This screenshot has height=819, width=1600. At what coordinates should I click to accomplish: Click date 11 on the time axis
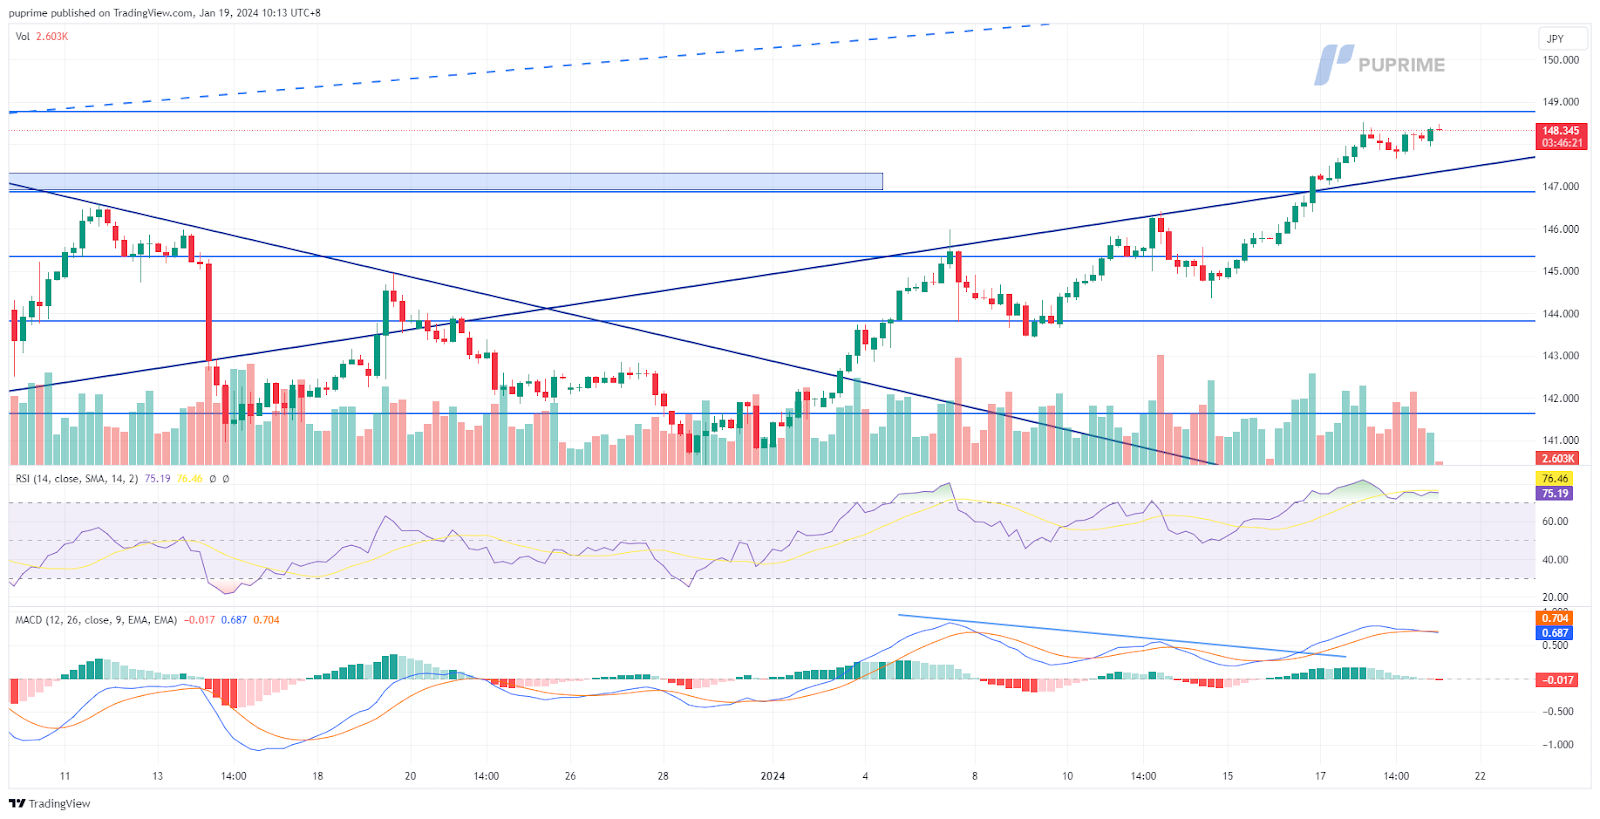click(65, 776)
